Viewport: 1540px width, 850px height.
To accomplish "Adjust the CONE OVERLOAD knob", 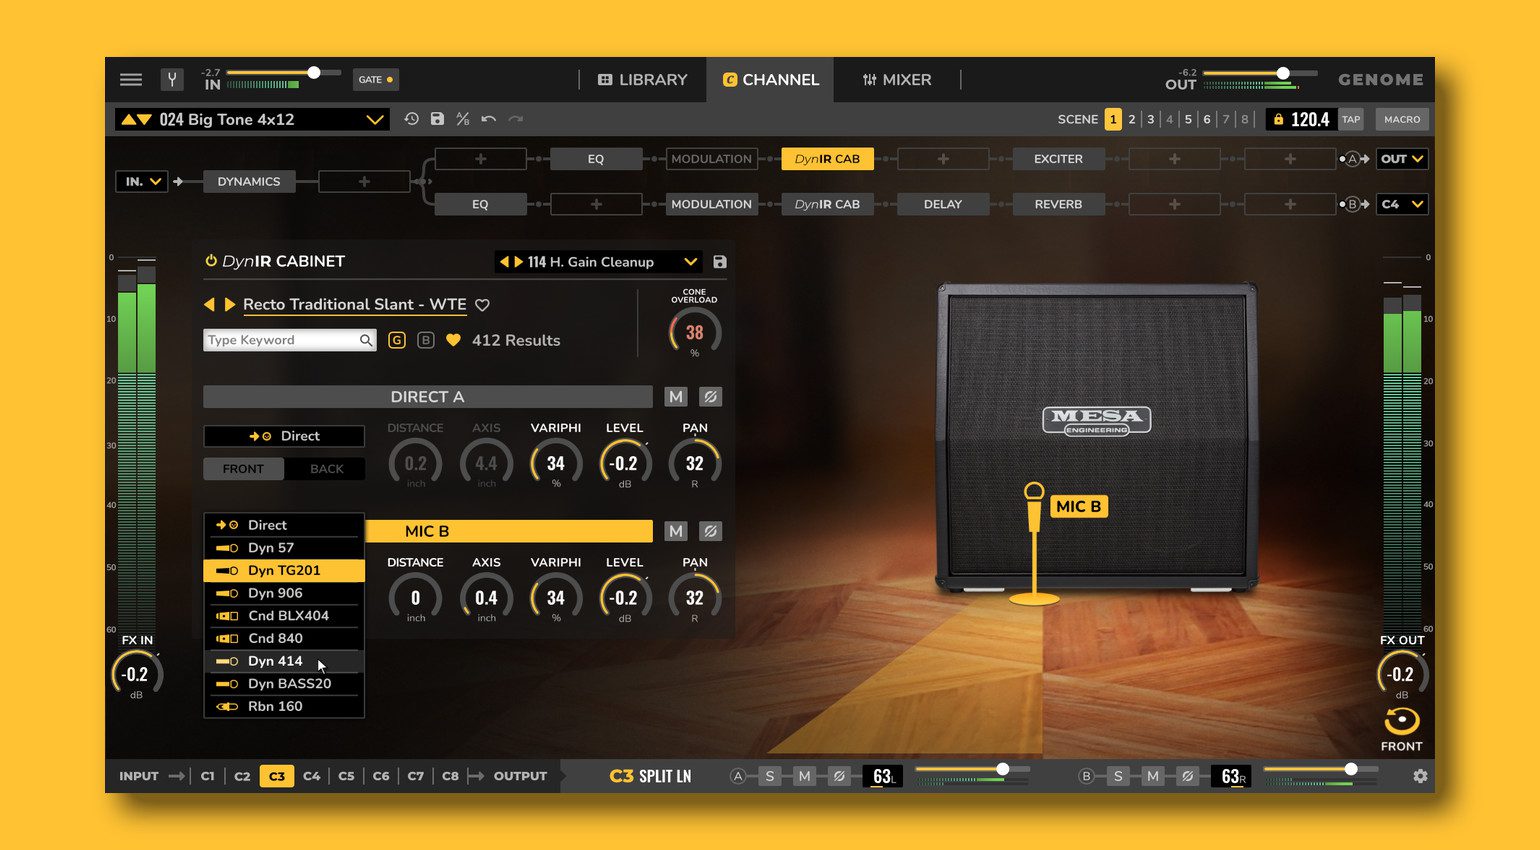I will [694, 333].
